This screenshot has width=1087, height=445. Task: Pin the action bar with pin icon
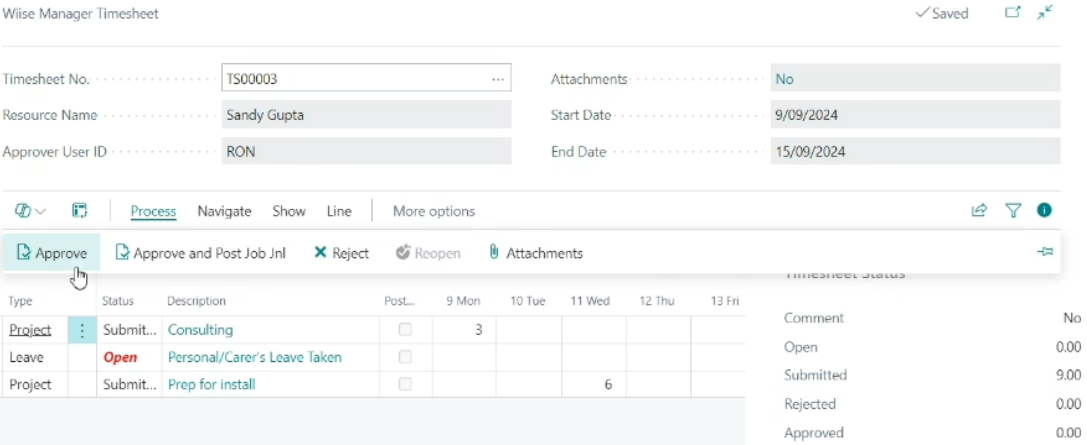click(x=1045, y=252)
